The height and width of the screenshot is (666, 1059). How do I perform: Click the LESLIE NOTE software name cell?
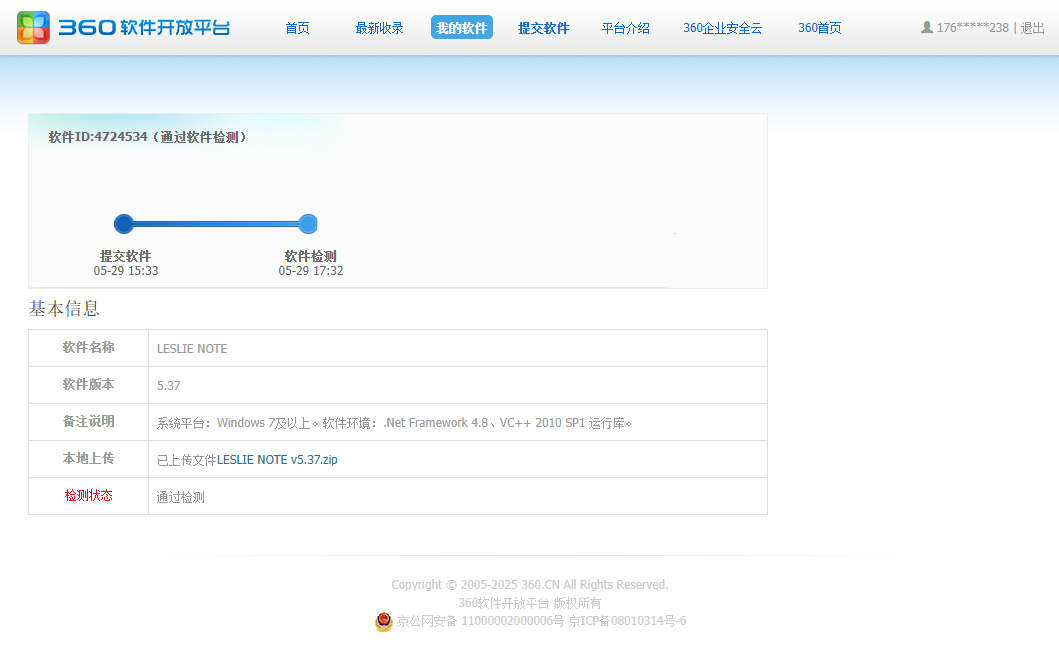pos(458,349)
